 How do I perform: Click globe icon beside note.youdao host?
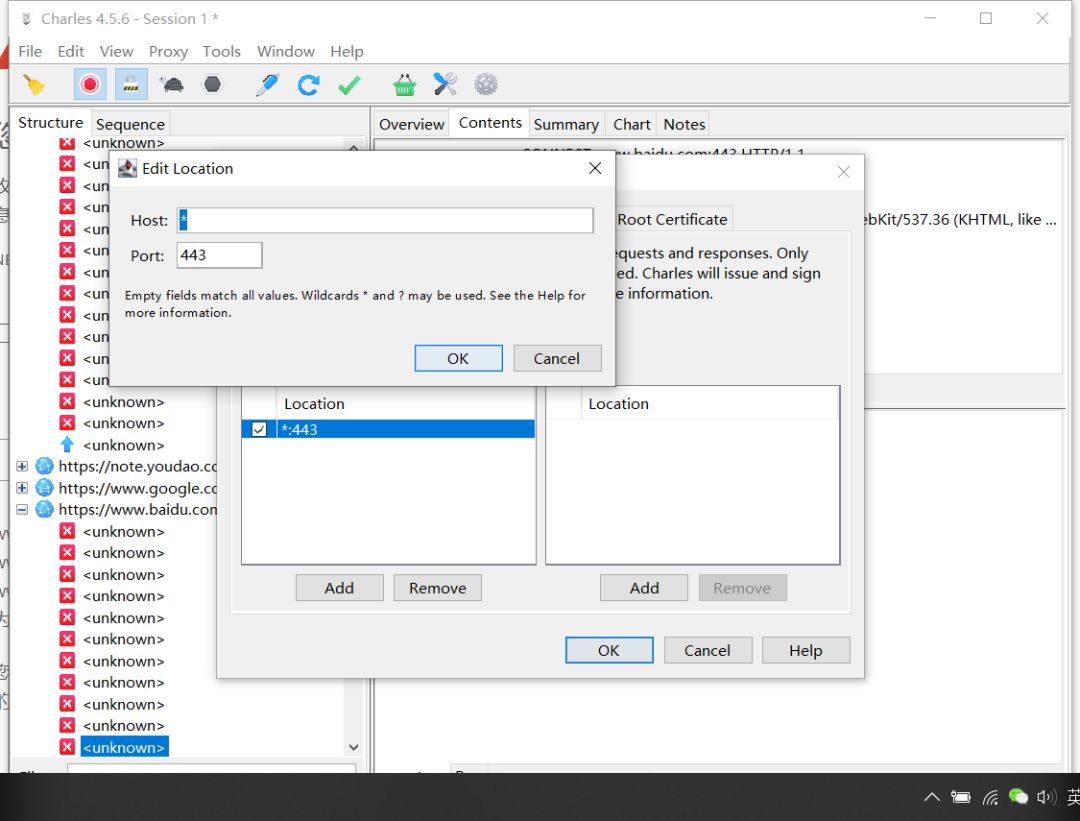tap(44, 466)
